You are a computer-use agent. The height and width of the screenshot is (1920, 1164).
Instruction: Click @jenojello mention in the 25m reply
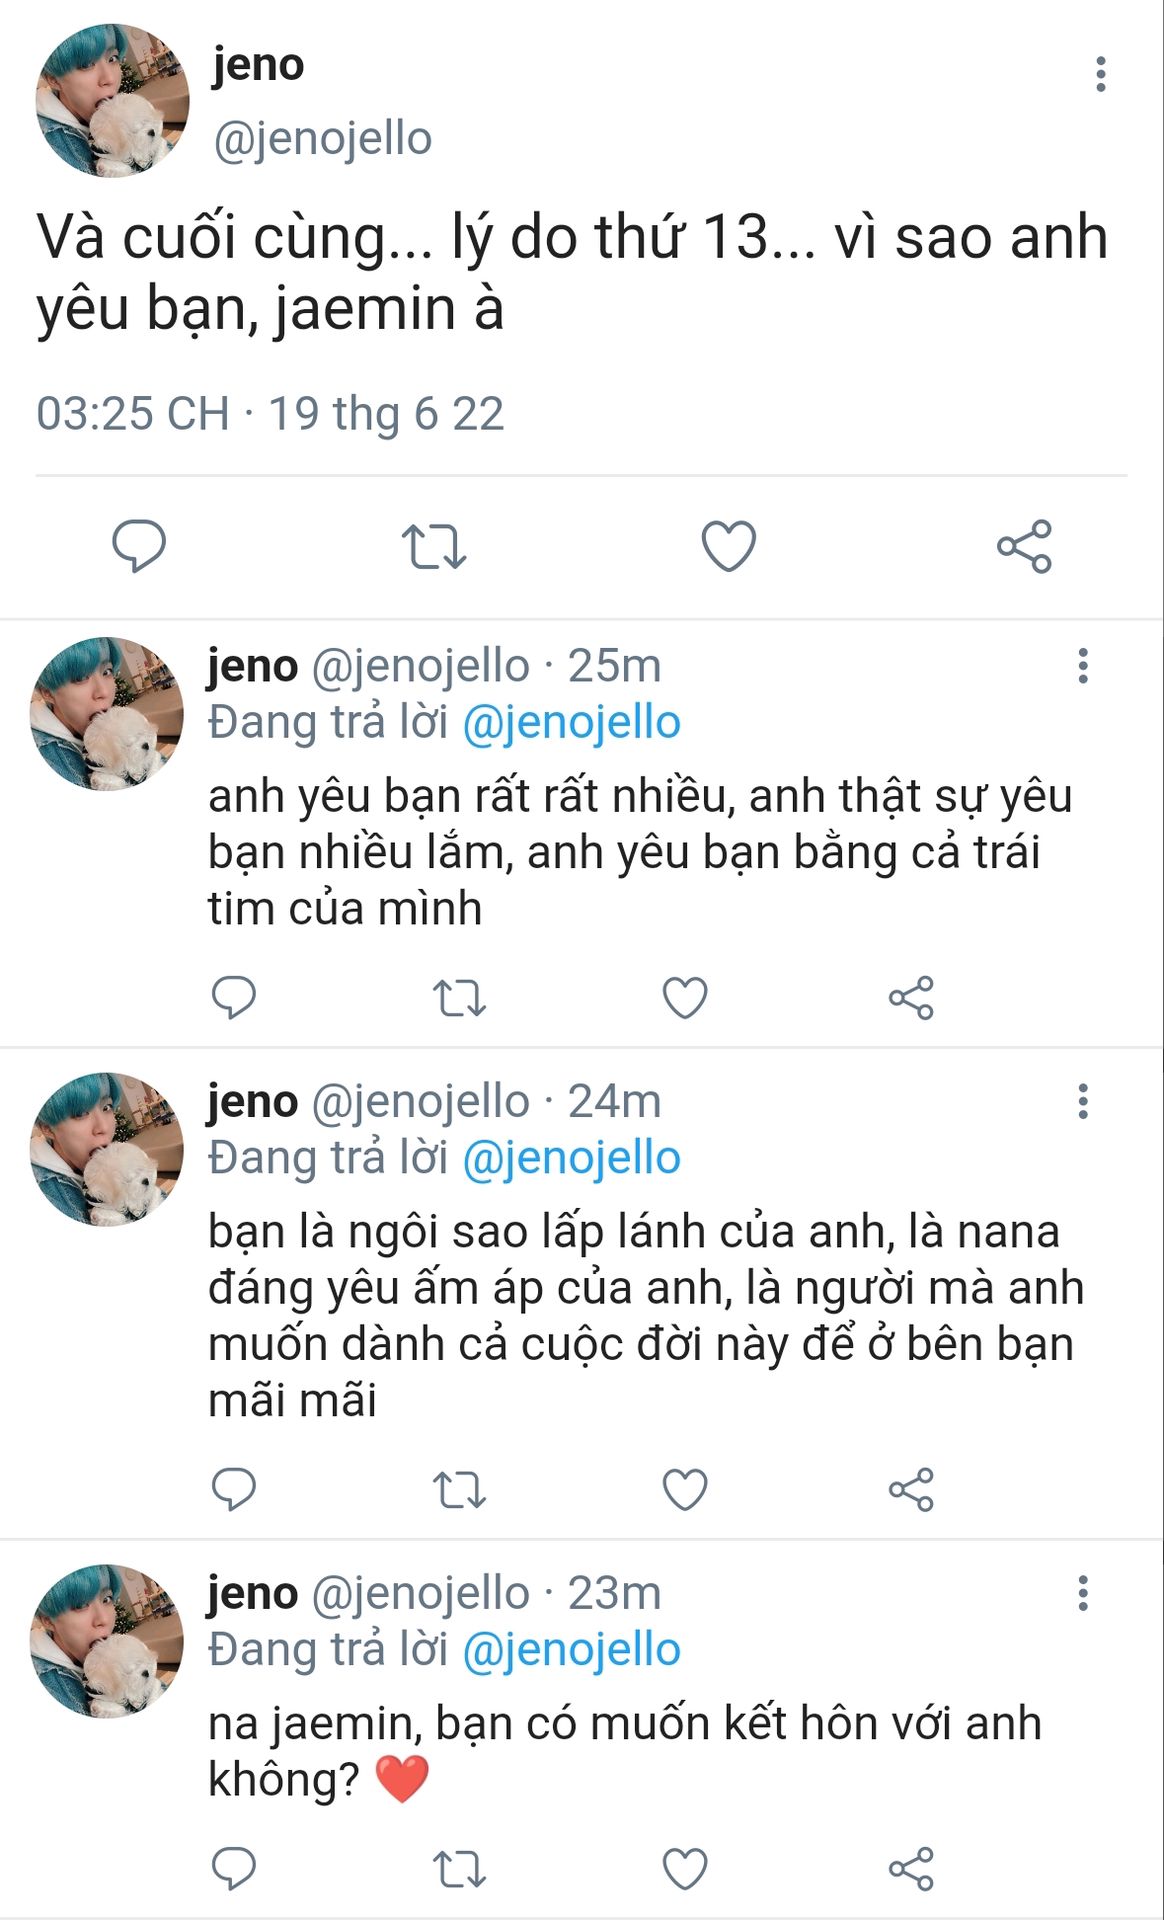571,722
